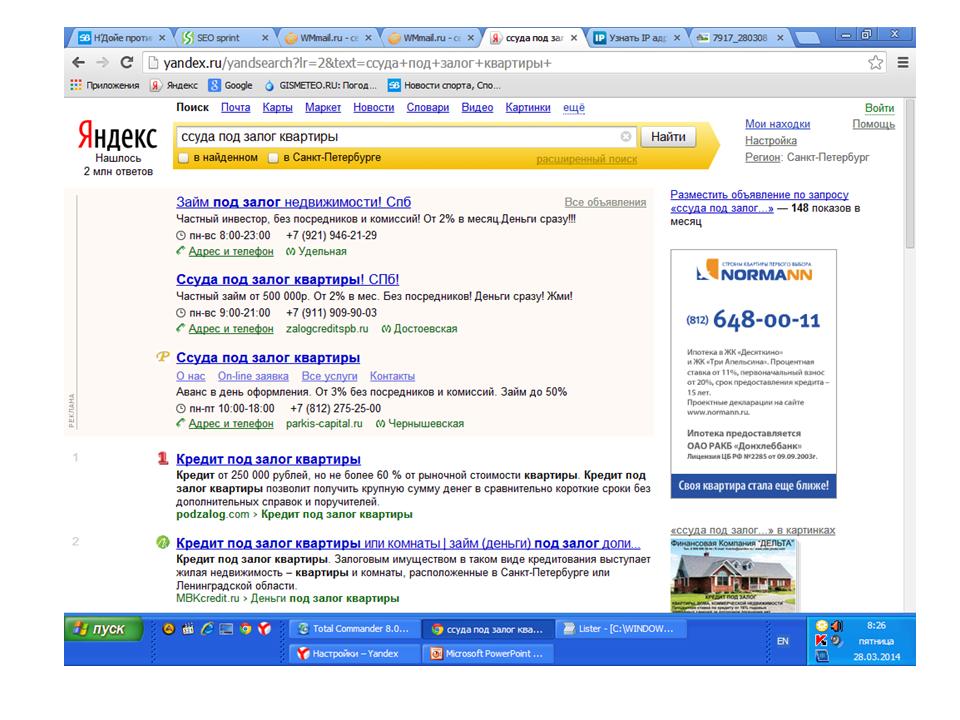Switch to Total Commander in the taskbar
This screenshot has width=960, height=720.
click(354, 629)
